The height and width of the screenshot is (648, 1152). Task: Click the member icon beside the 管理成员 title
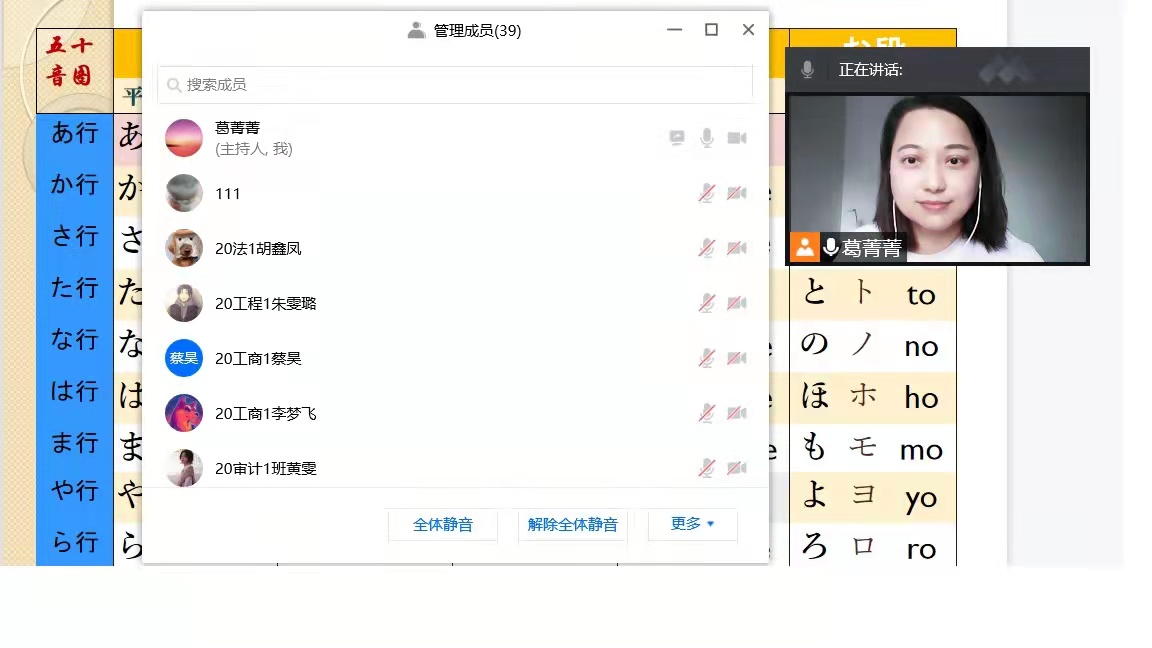(416, 31)
